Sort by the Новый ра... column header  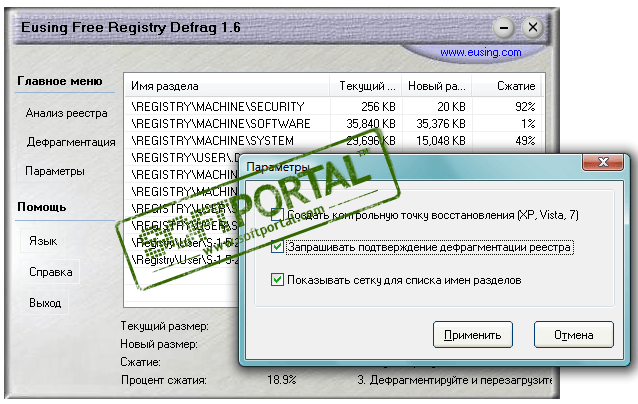pyautogui.click(x=437, y=86)
